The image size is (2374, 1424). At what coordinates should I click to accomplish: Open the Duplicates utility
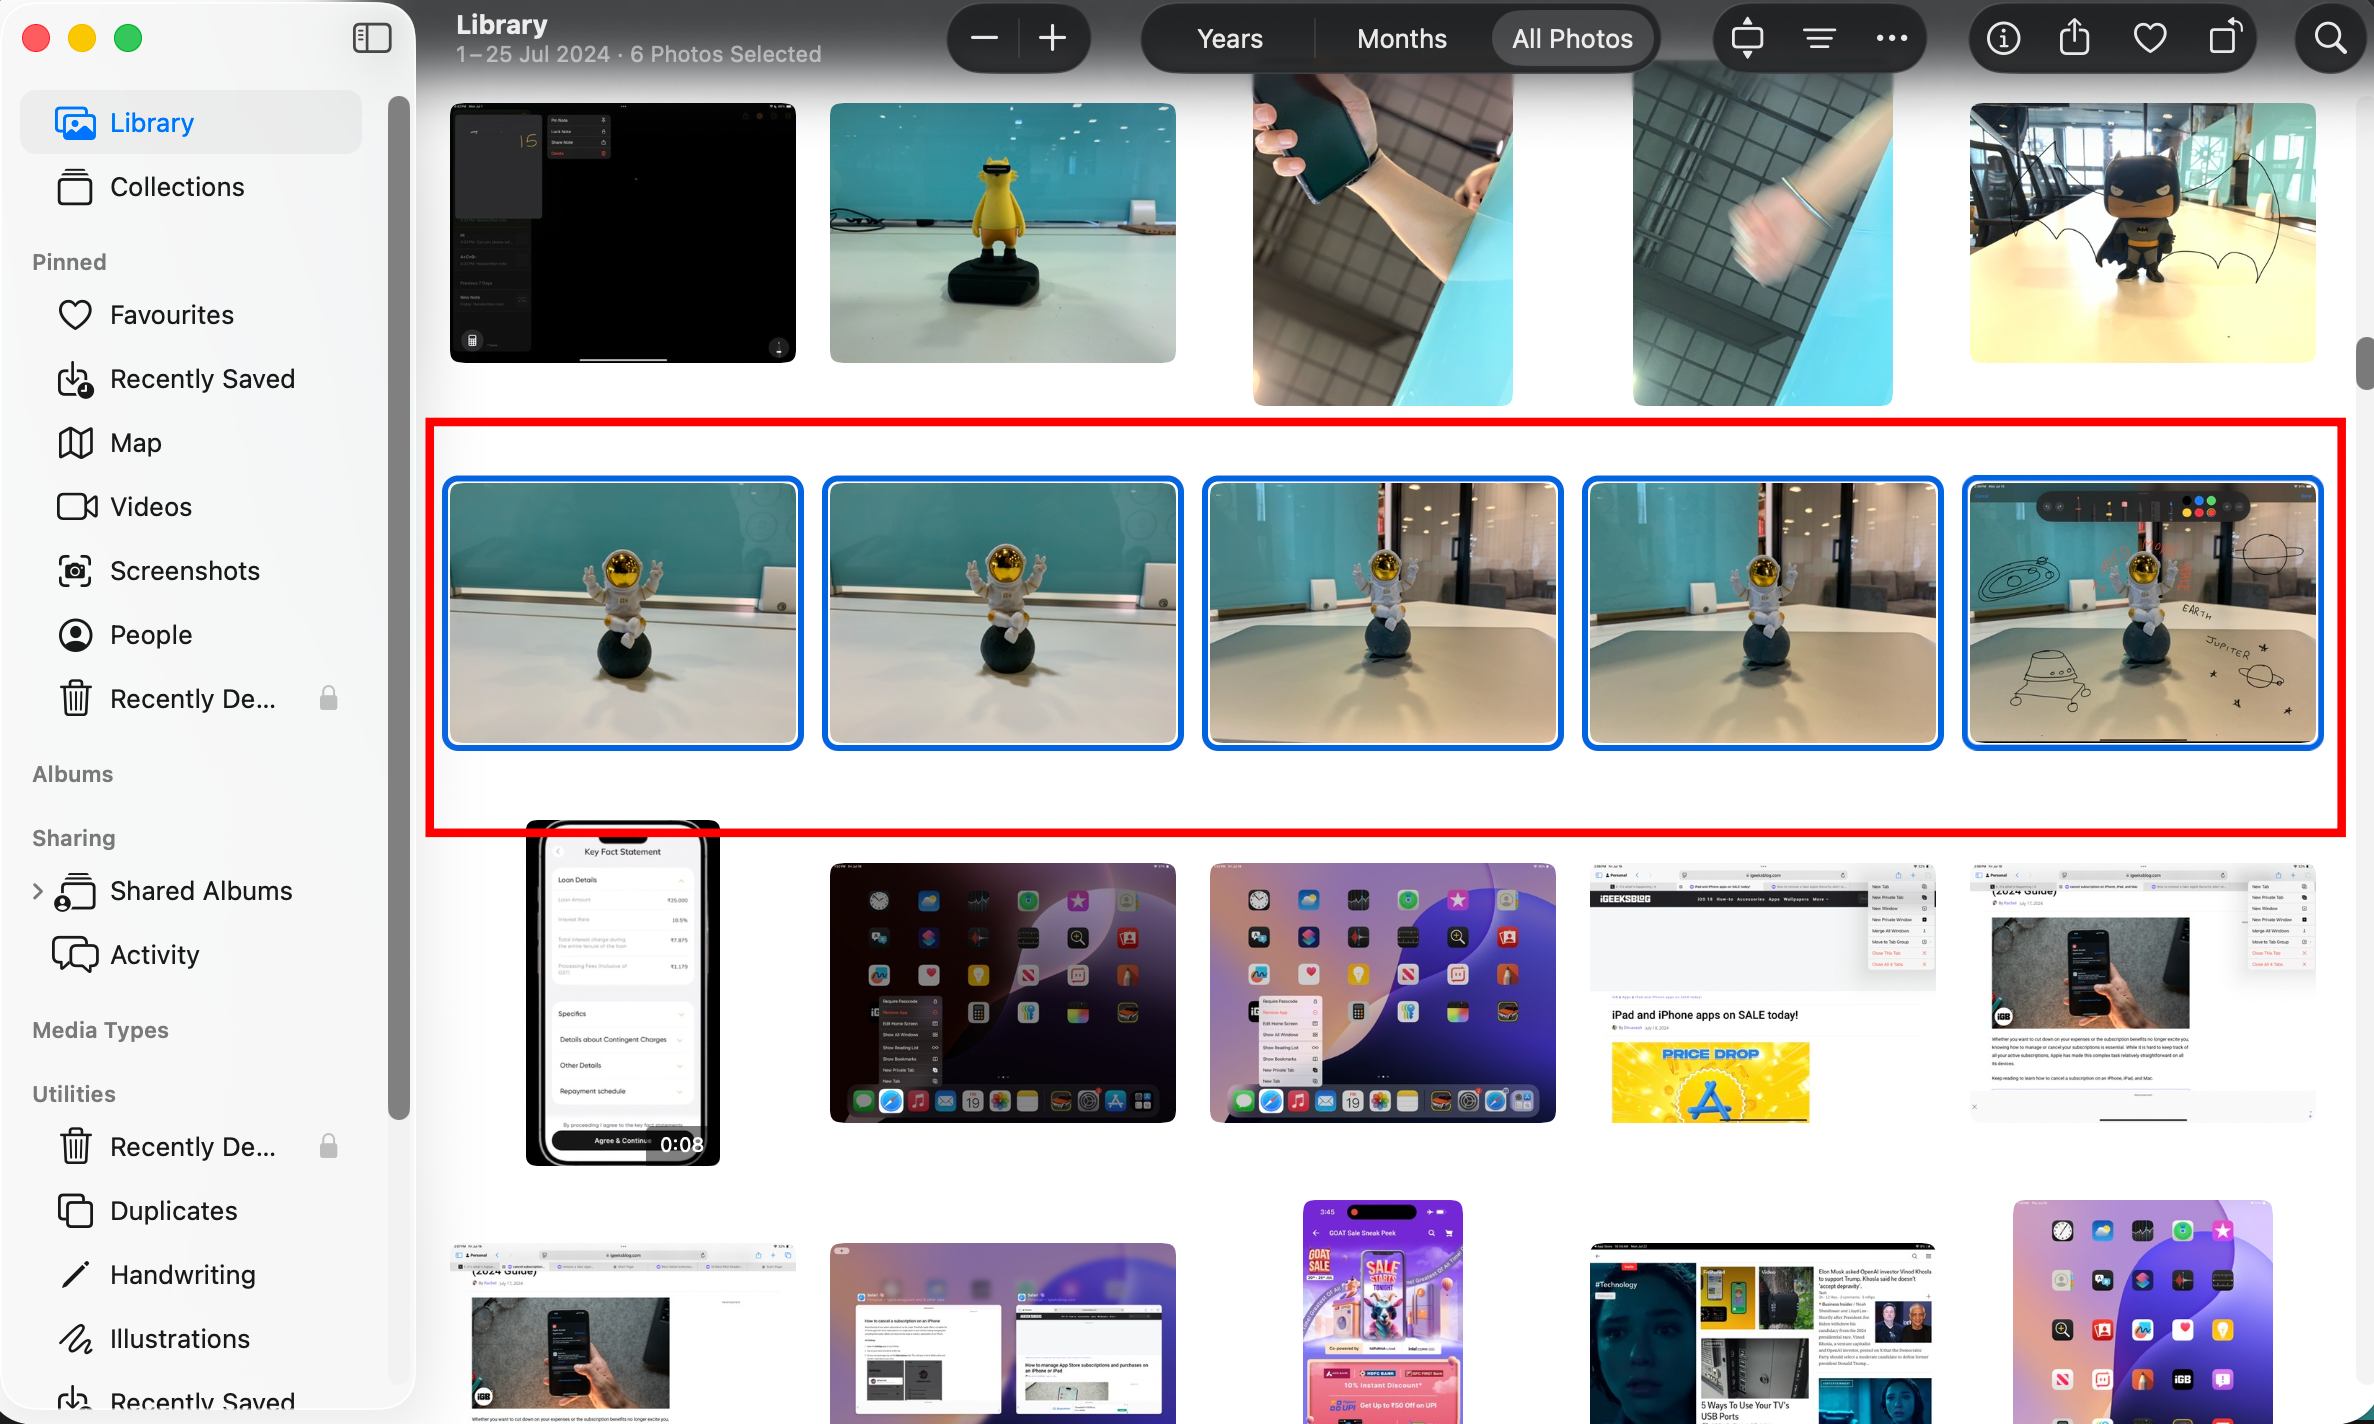[191, 1211]
